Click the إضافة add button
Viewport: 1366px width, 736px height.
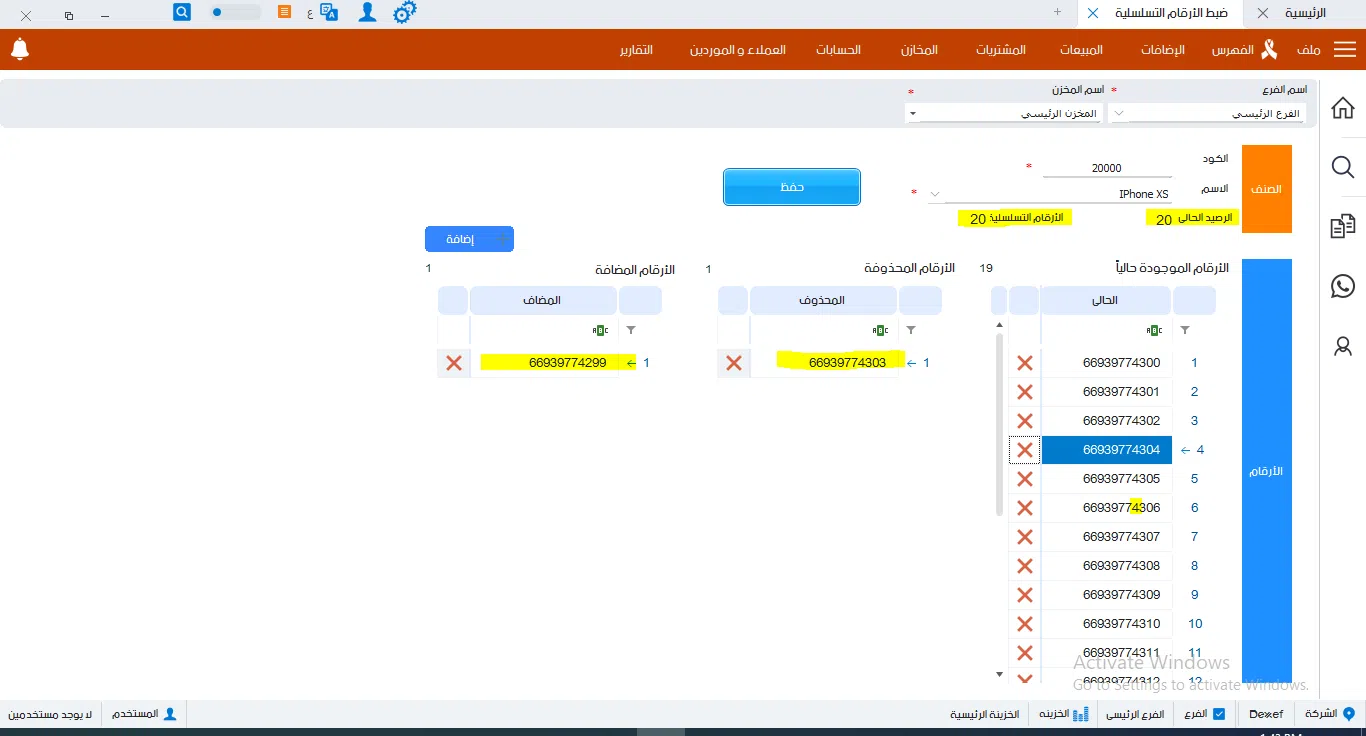tap(469, 239)
